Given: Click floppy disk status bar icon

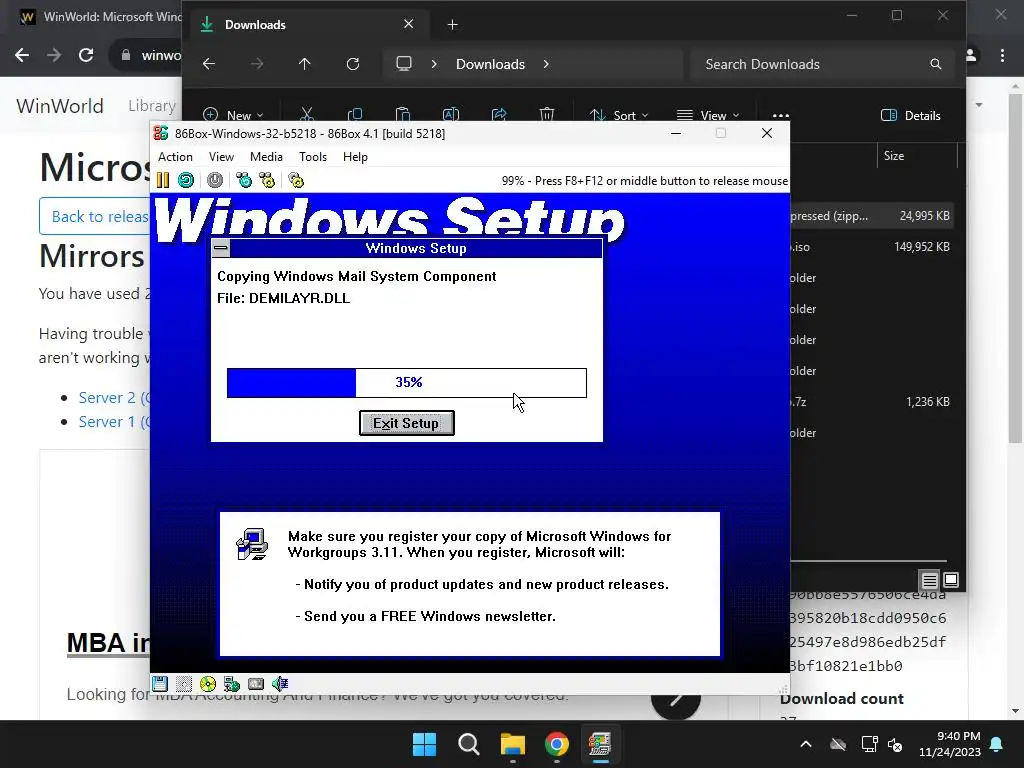Looking at the screenshot, I should [160, 684].
